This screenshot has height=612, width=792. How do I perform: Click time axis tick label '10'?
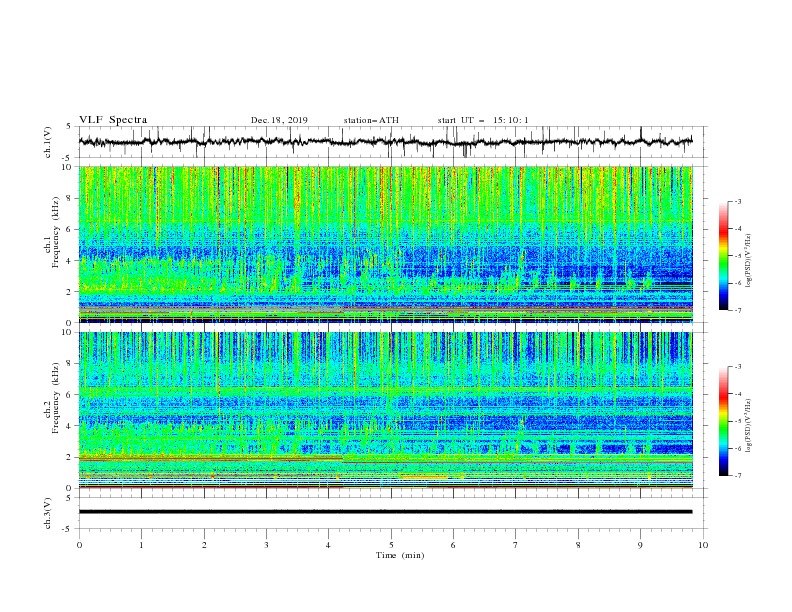click(703, 545)
